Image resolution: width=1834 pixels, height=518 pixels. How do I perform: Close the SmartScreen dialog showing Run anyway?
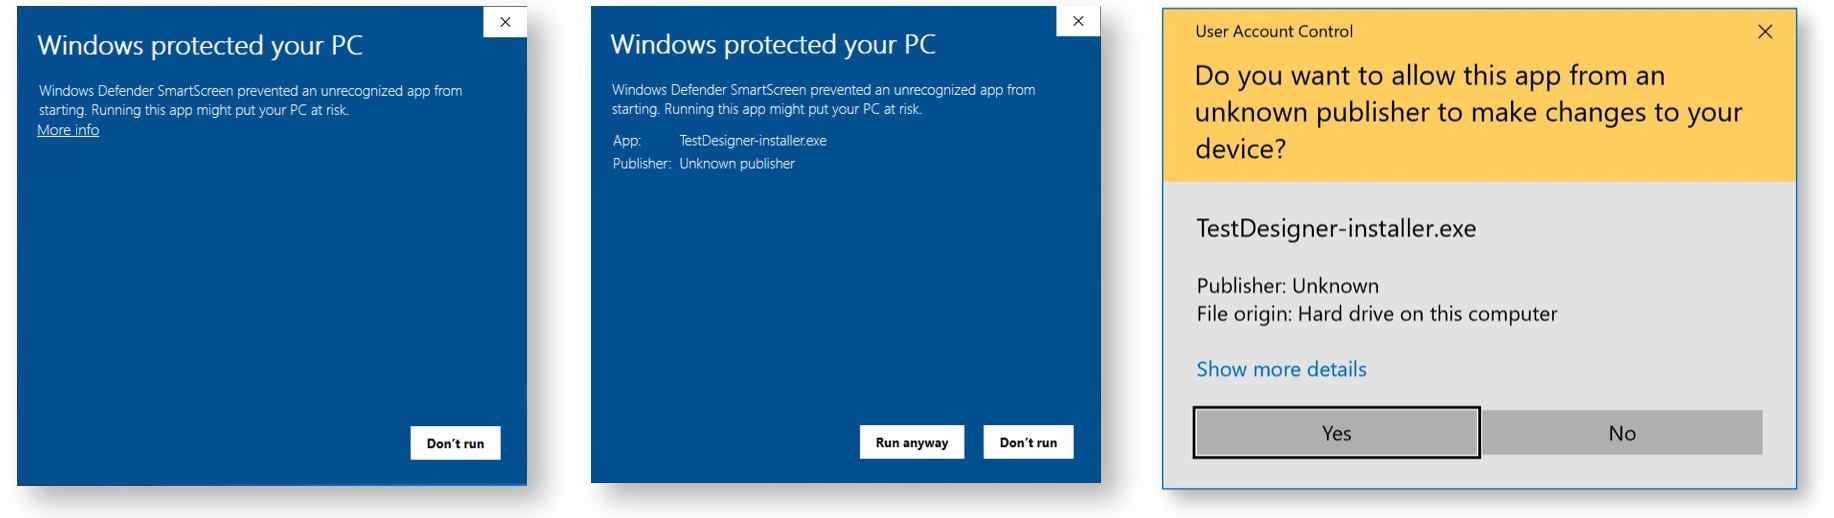(x=1078, y=21)
